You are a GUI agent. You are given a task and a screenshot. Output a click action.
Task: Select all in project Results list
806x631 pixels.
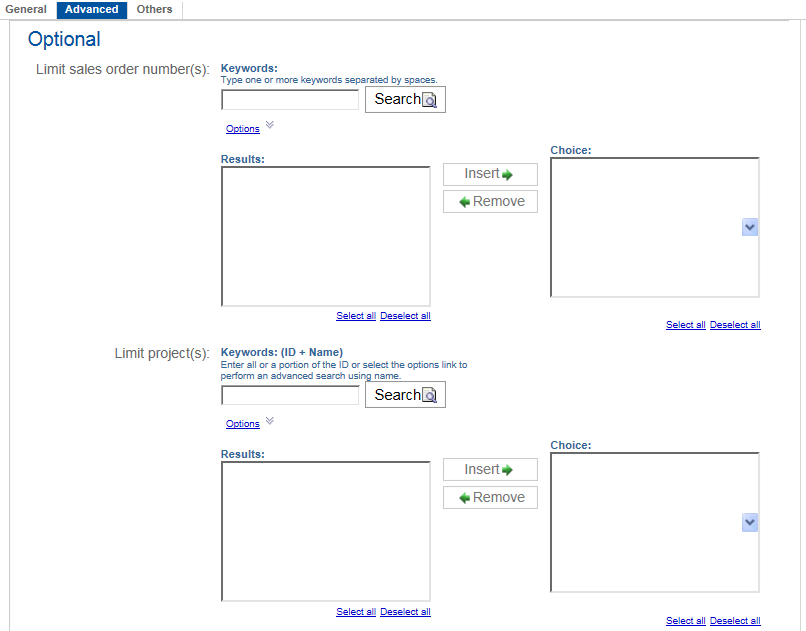tap(356, 612)
